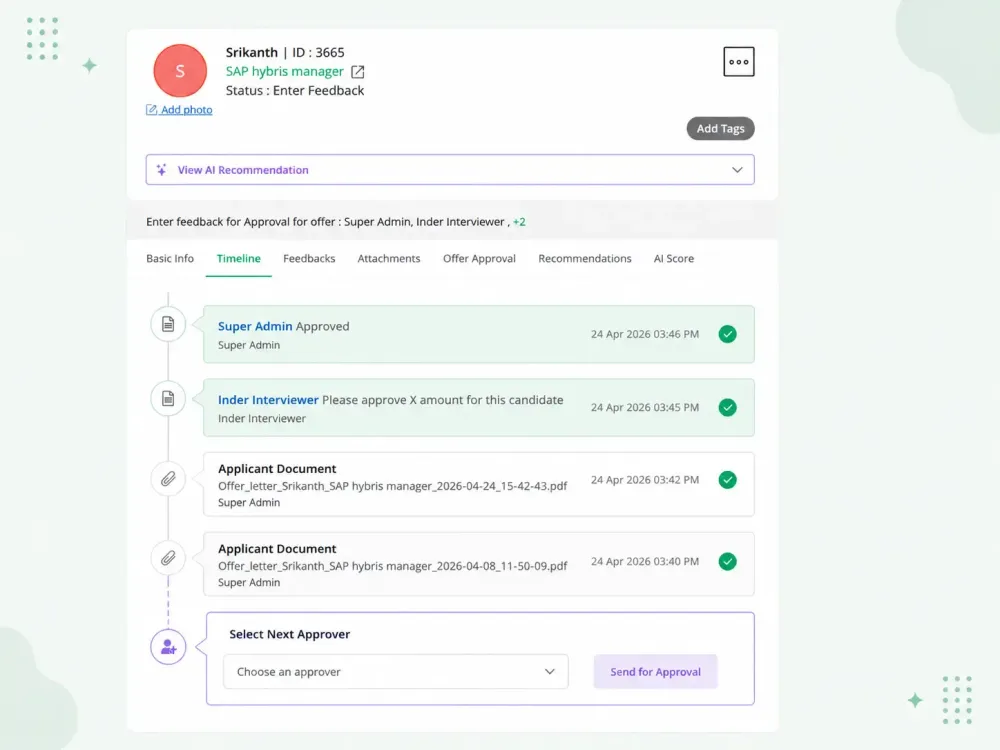This screenshot has width=1000, height=750.
Task: Click paperclip icon for 11-50-09 offer letter
Action: (x=168, y=559)
